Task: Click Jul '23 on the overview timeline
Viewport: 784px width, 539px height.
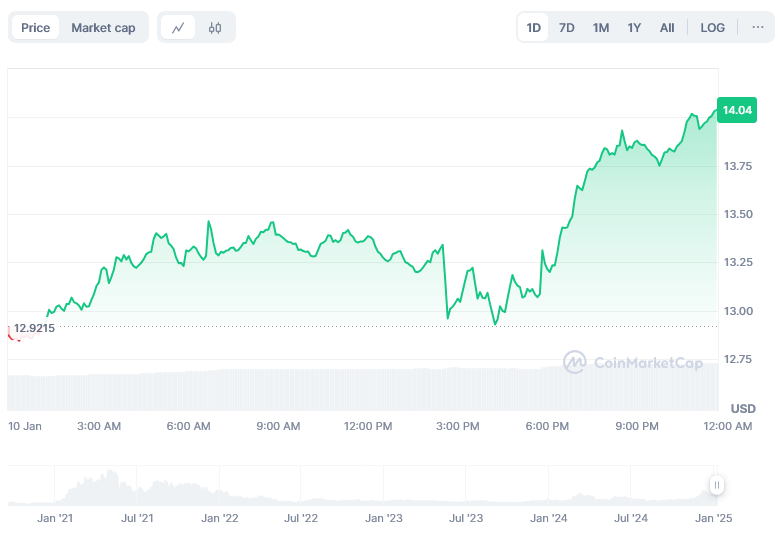Action: [x=466, y=518]
